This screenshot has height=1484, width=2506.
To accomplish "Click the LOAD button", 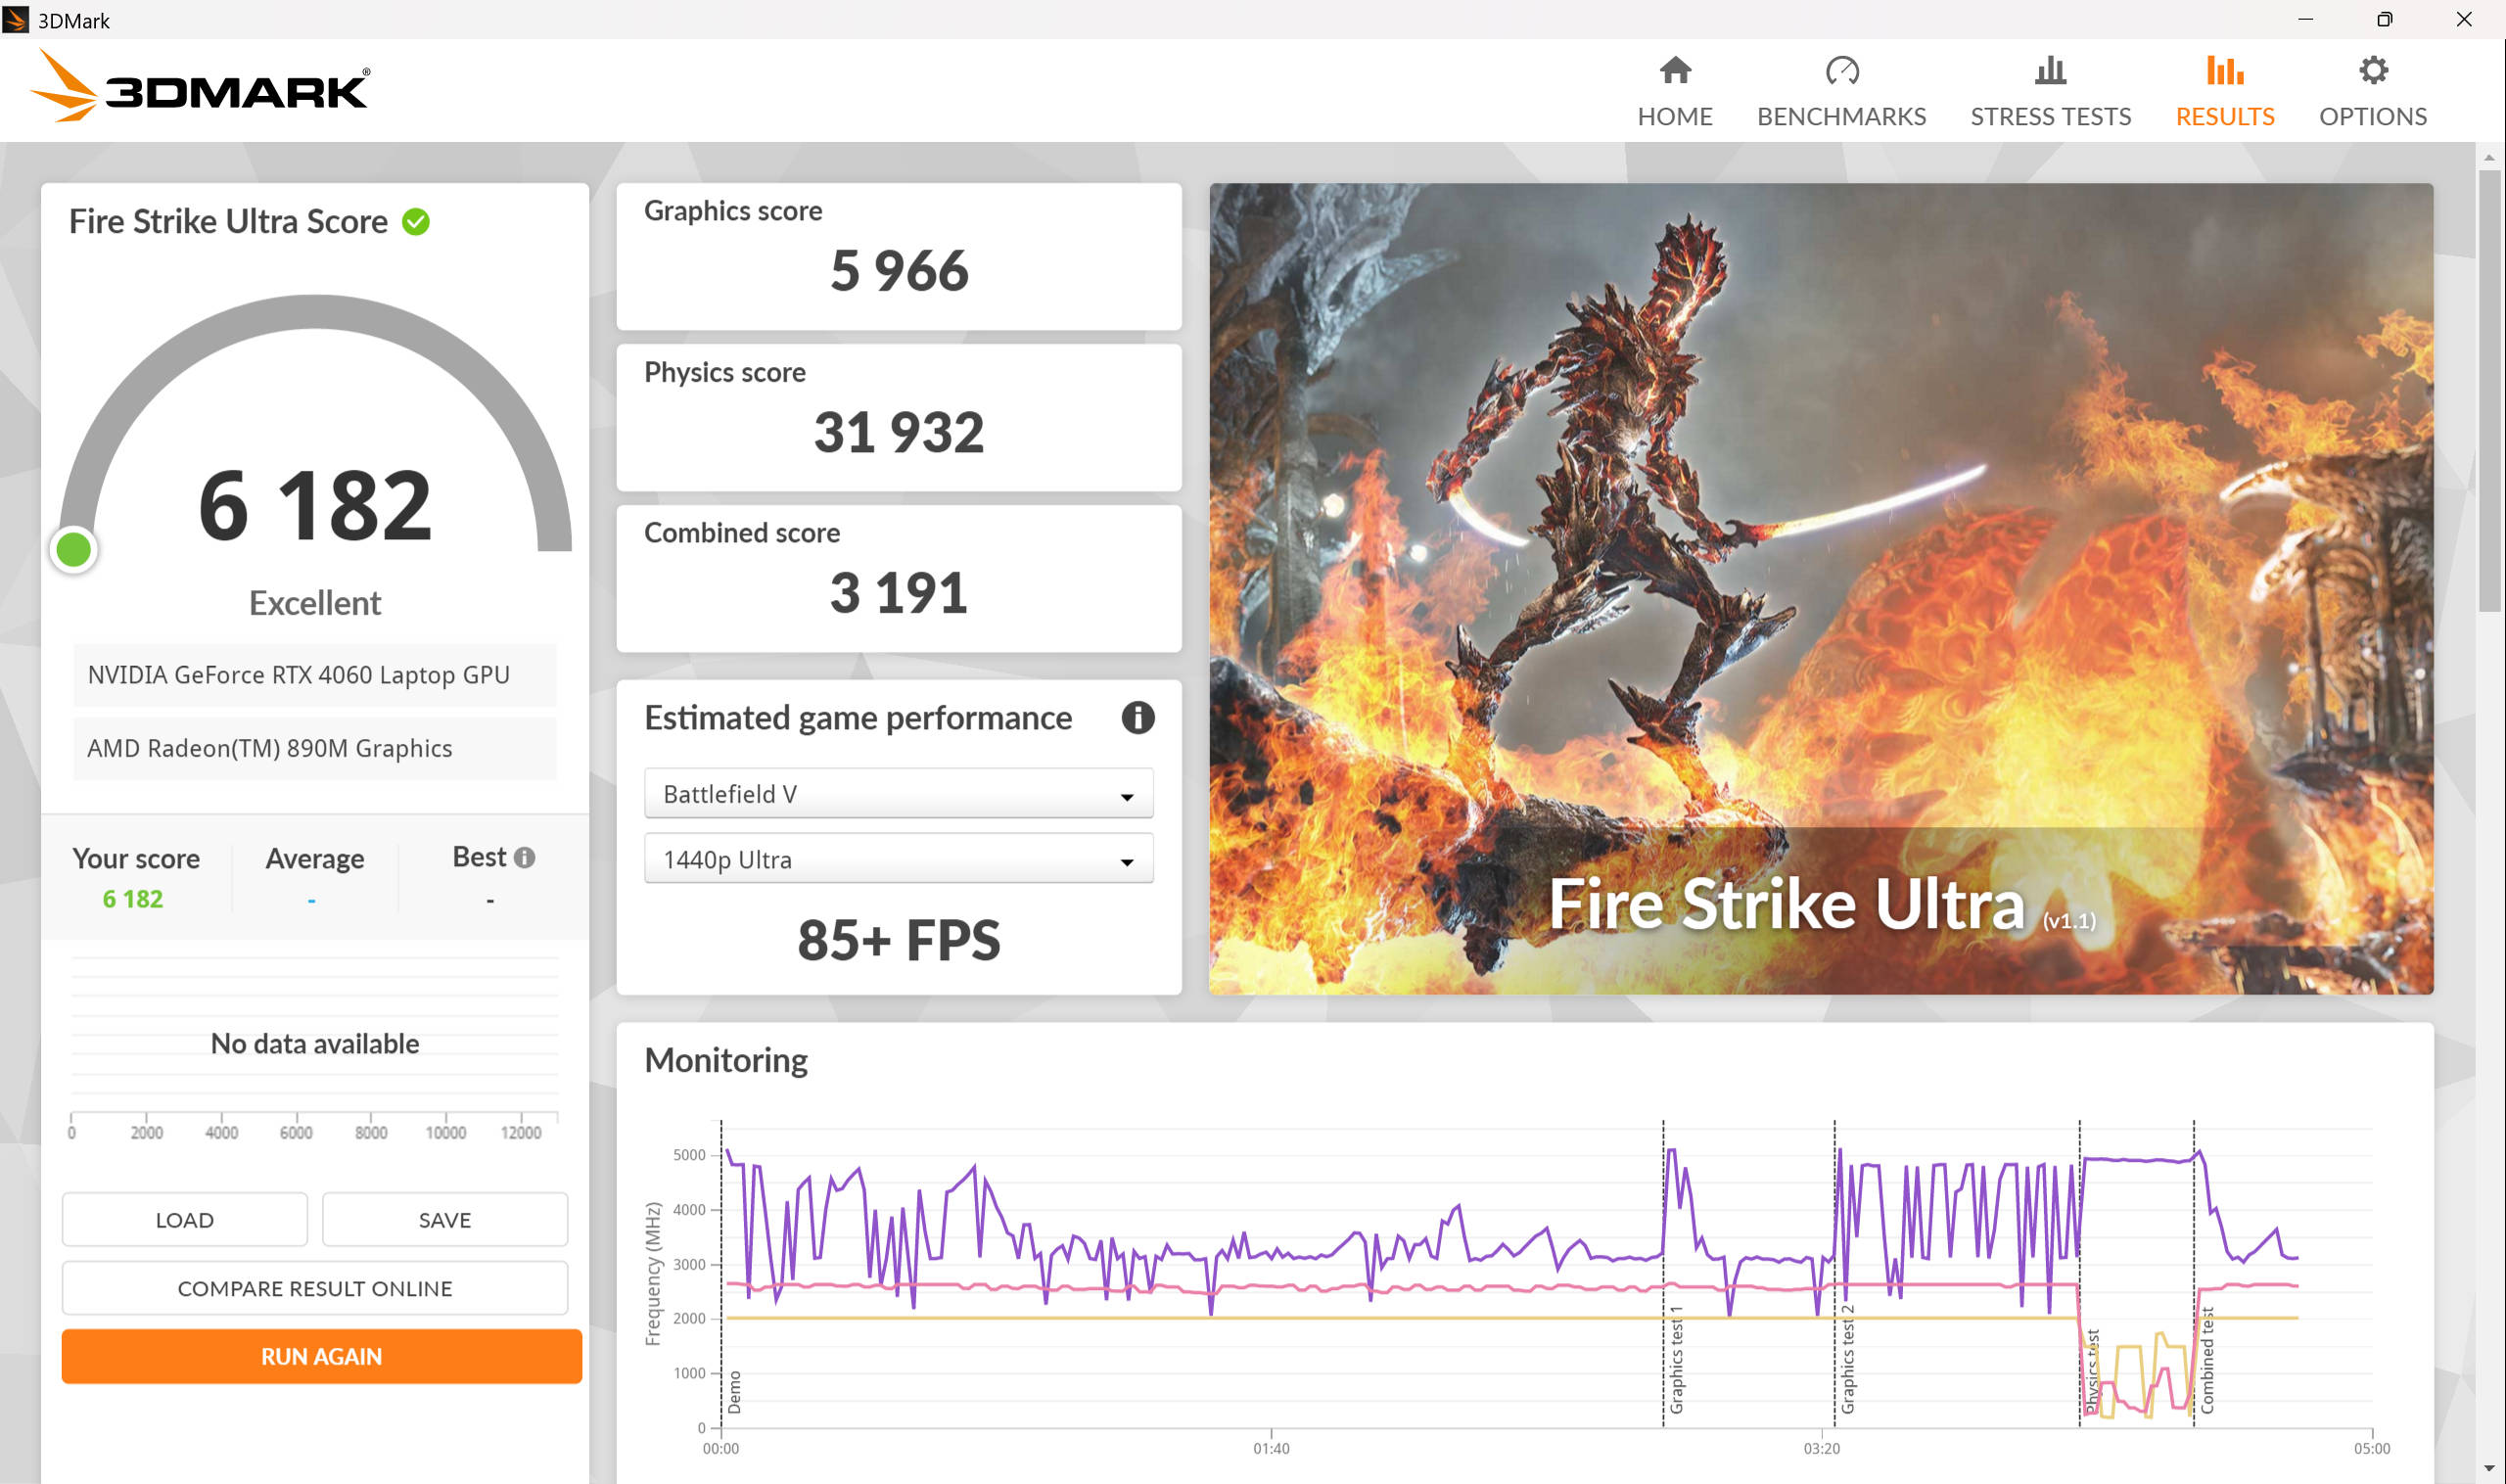I will [x=184, y=1219].
